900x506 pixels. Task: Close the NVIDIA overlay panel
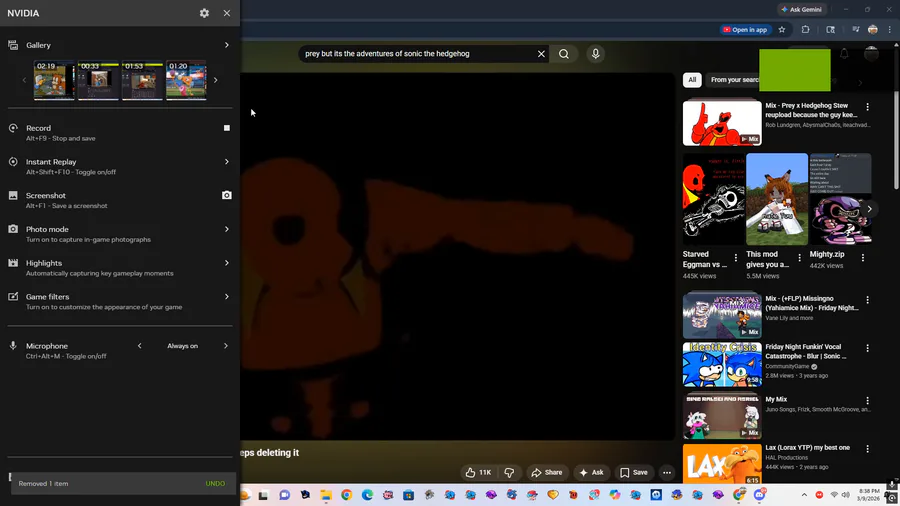[x=227, y=13]
